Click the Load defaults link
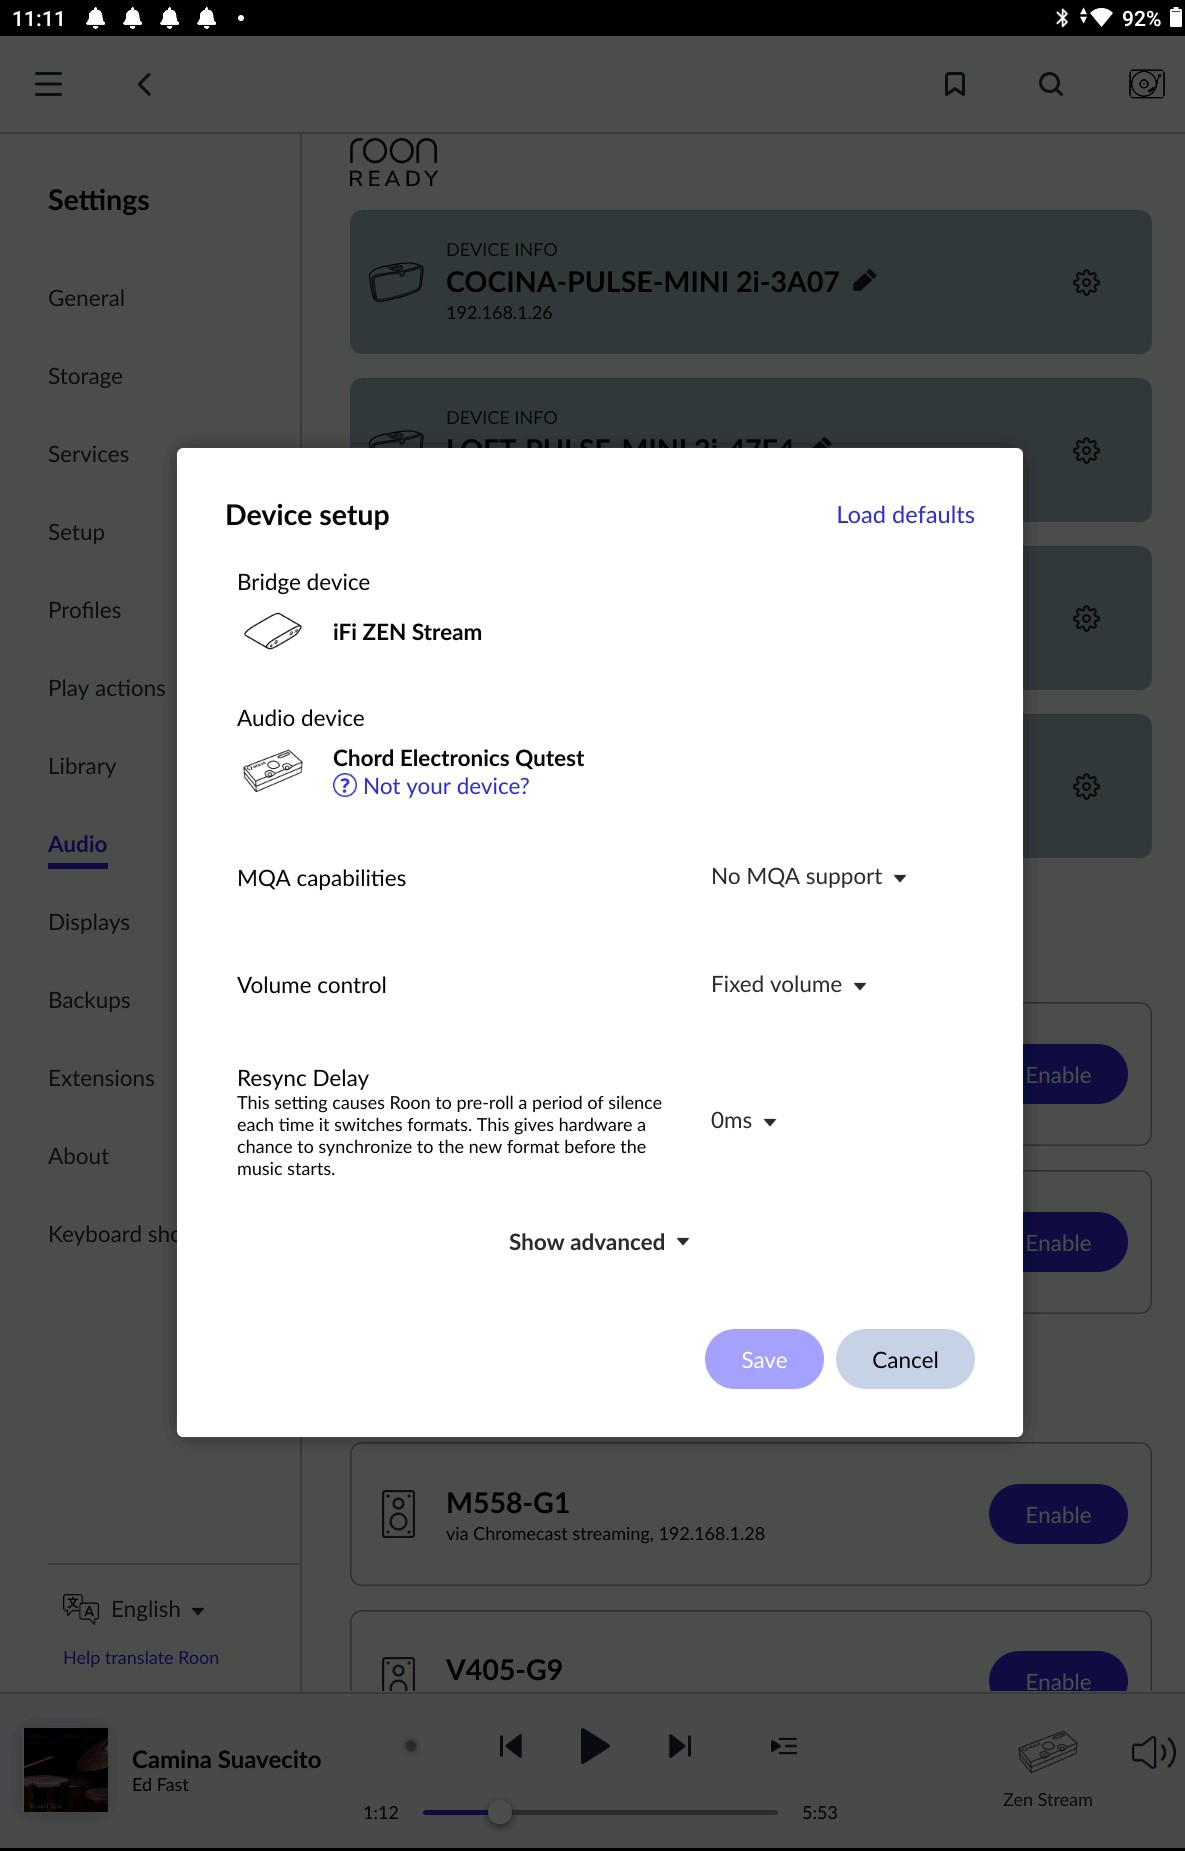 coord(905,515)
